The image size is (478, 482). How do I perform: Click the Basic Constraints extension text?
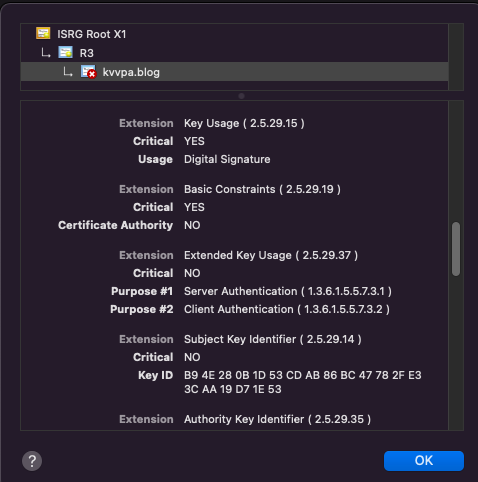coord(262,189)
